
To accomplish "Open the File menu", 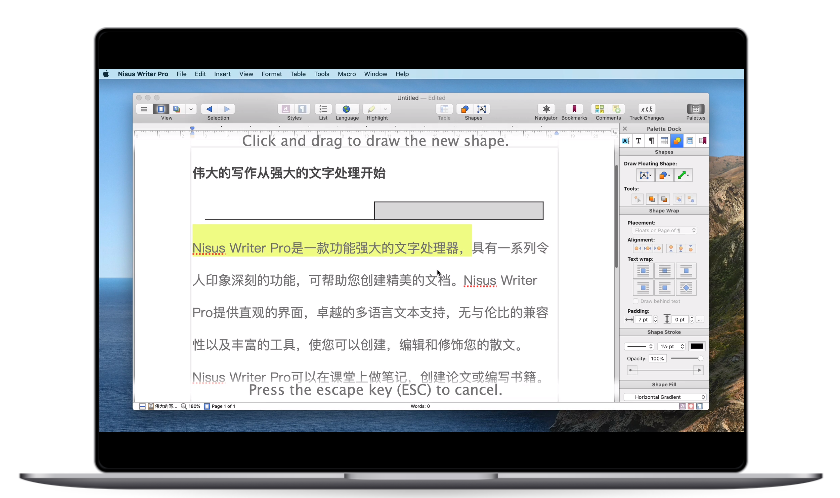I will tap(182, 74).
